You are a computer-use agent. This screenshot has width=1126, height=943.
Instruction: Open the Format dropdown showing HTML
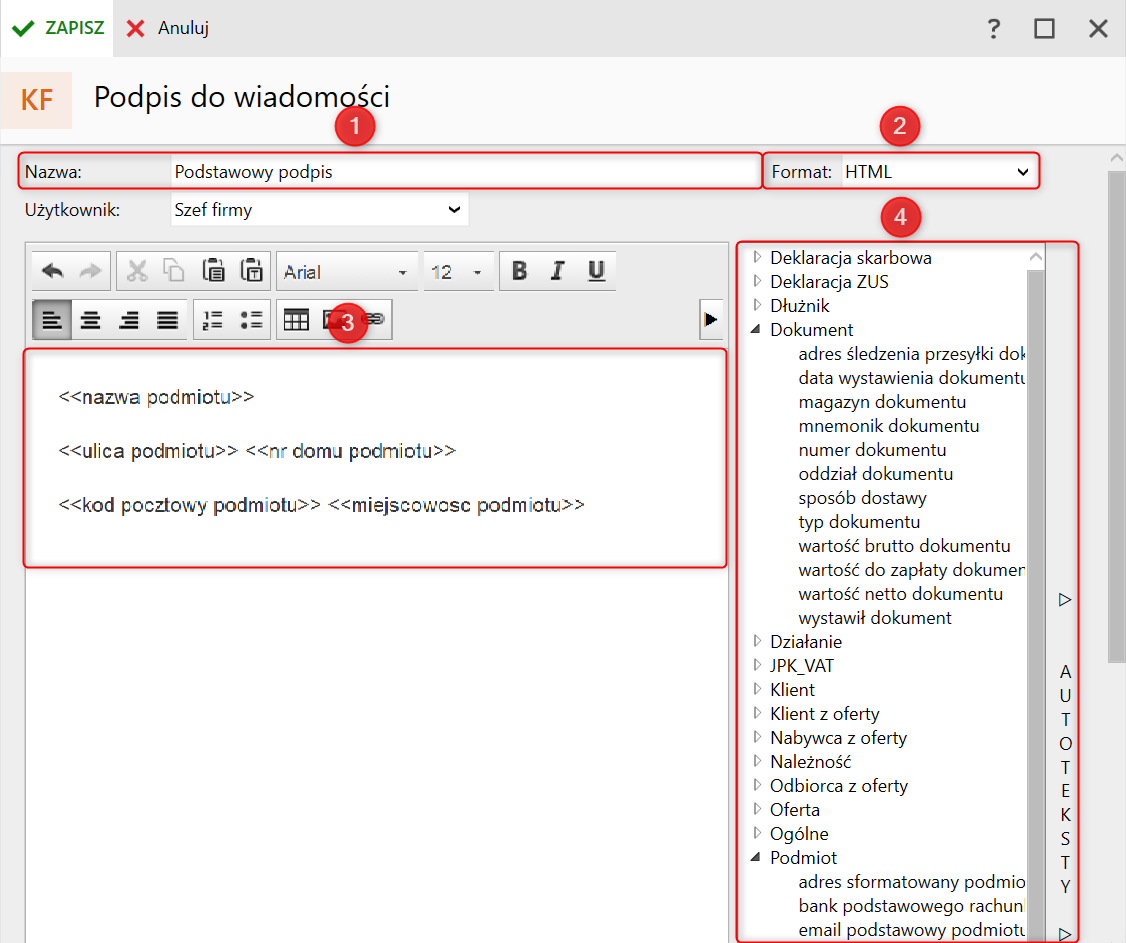click(939, 172)
